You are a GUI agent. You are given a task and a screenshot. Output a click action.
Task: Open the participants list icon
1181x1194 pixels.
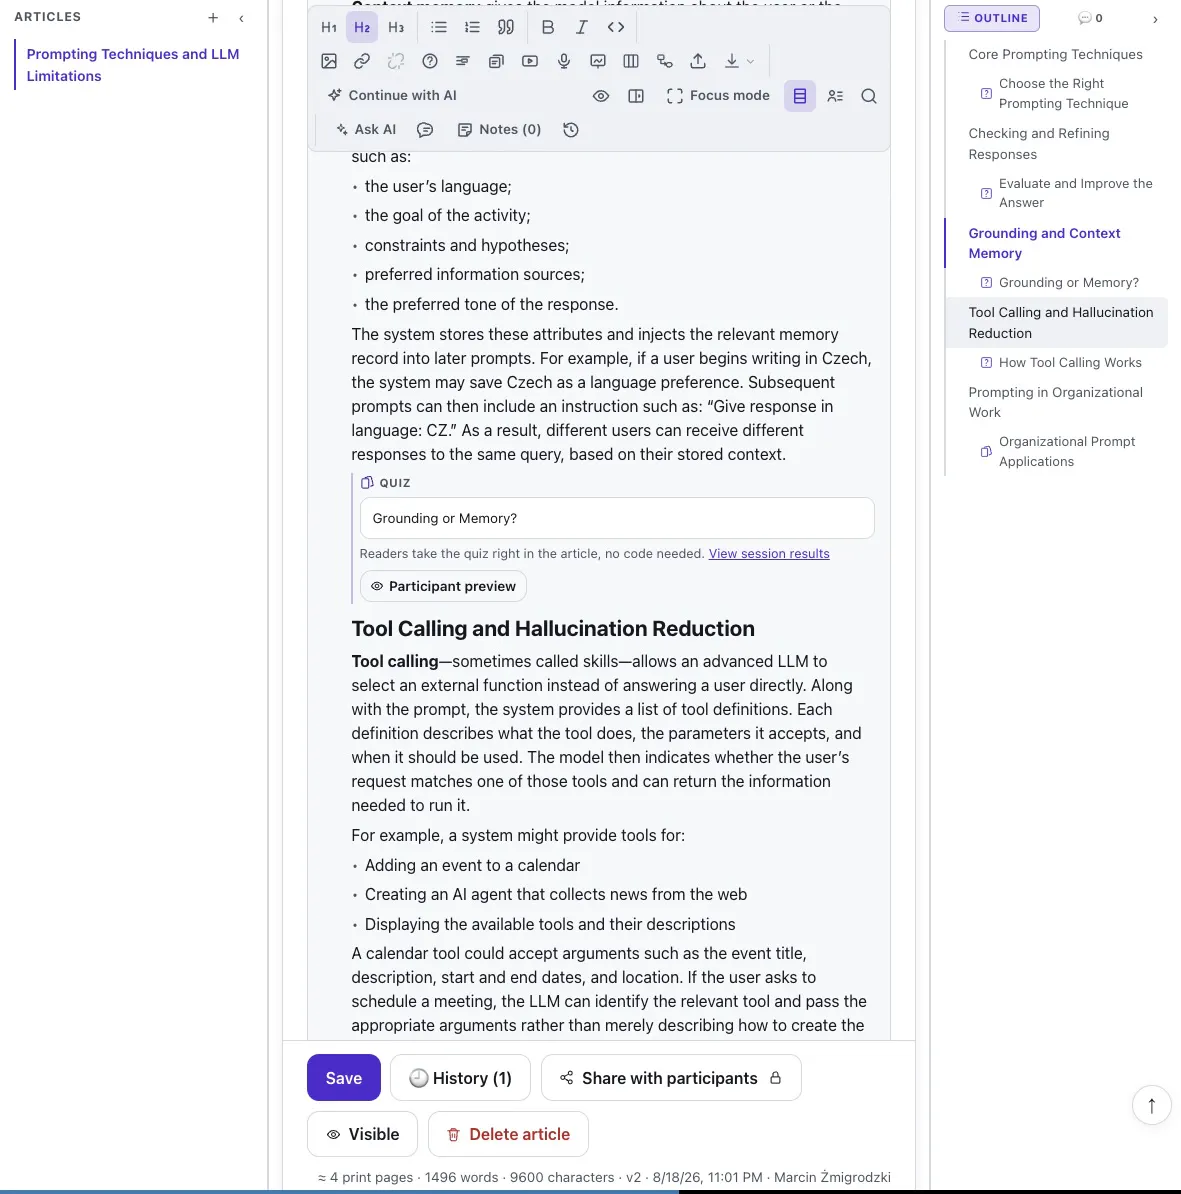point(835,96)
